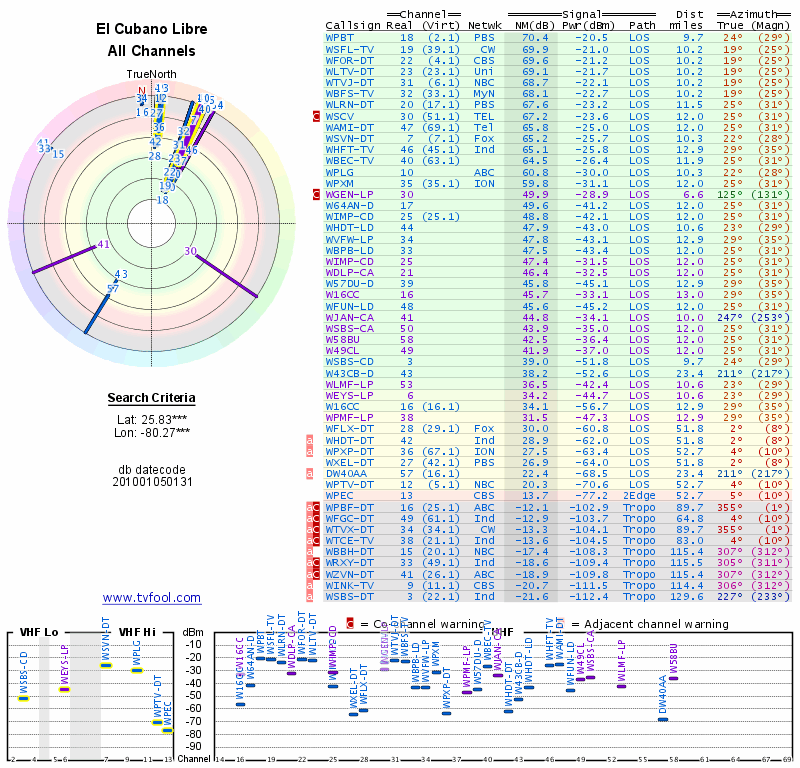This screenshot has width=800, height=768.
Task: Click the WSBS-CD bar in VHF Lo chart
Action: (23, 698)
